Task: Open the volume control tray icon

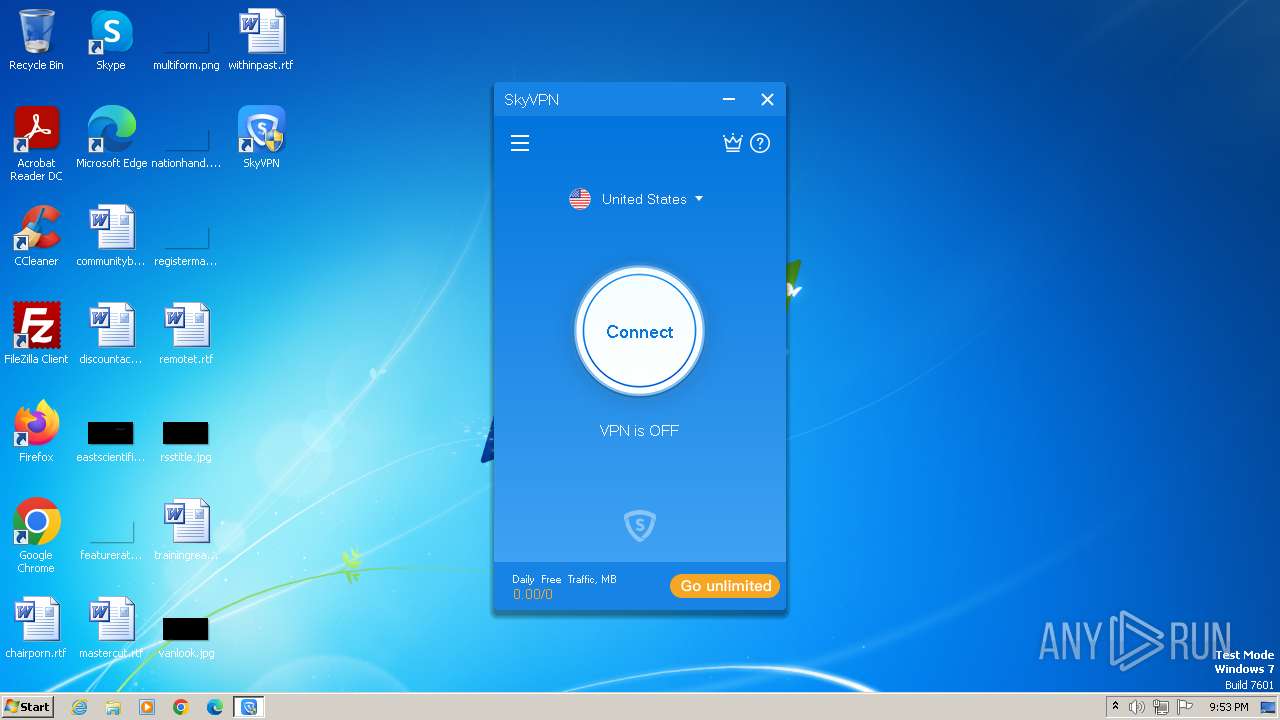Action: coord(1137,707)
